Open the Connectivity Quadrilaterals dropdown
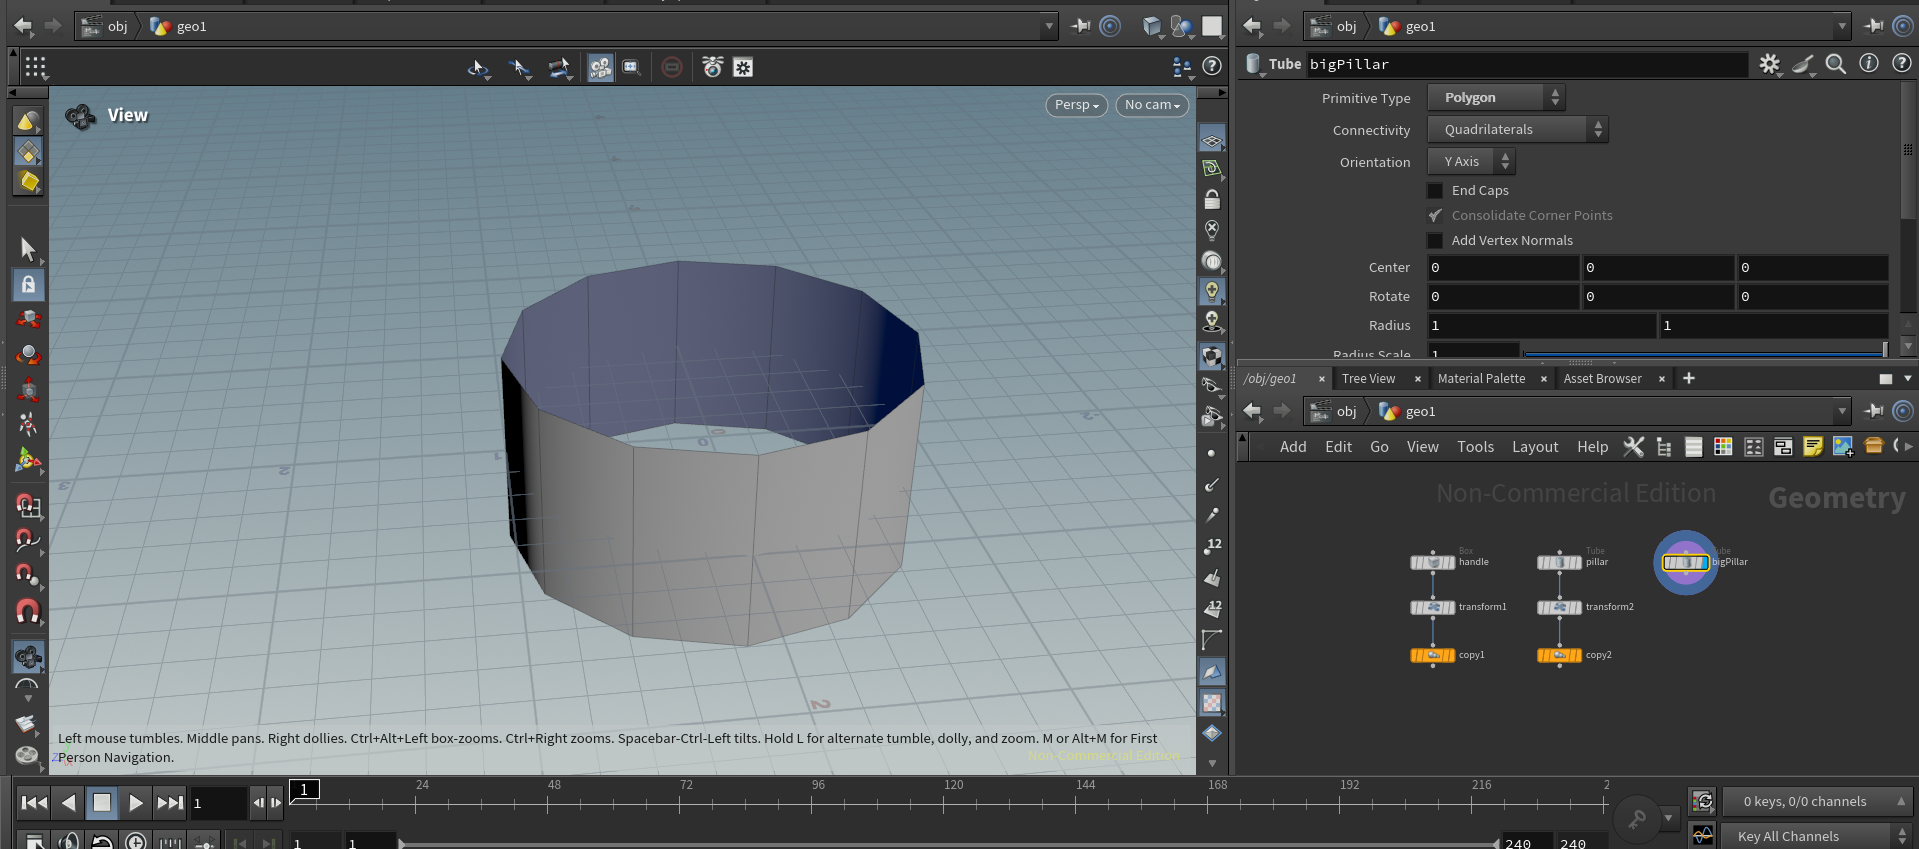This screenshot has height=849, width=1919. coord(1517,130)
